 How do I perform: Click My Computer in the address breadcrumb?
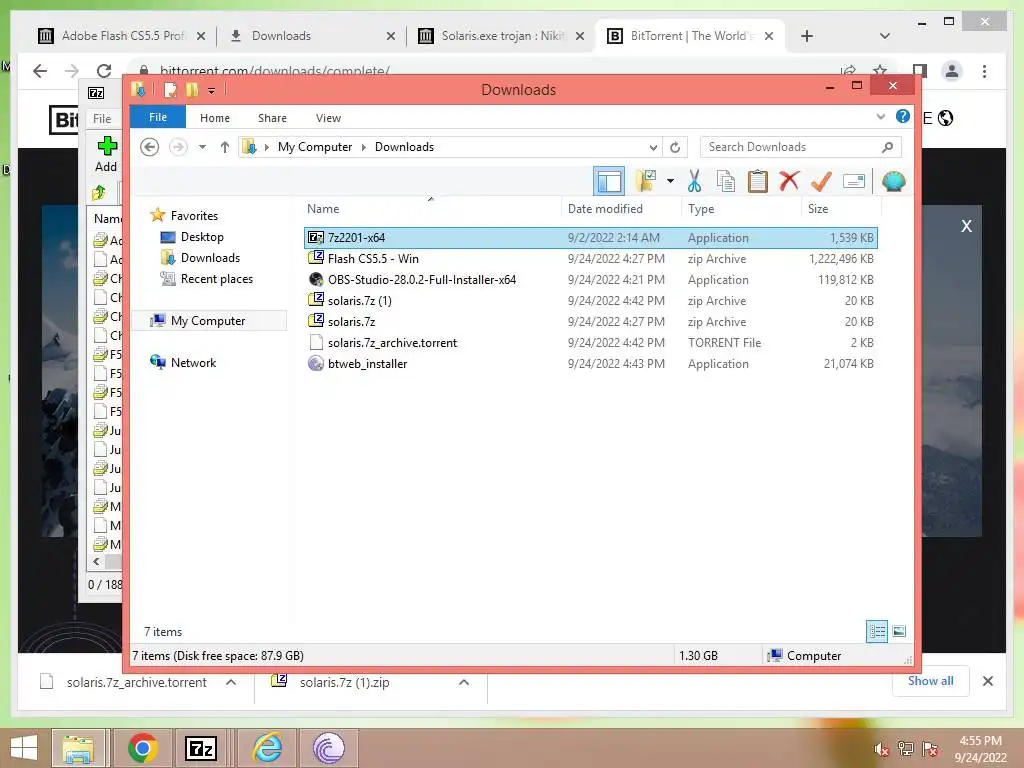pos(315,147)
